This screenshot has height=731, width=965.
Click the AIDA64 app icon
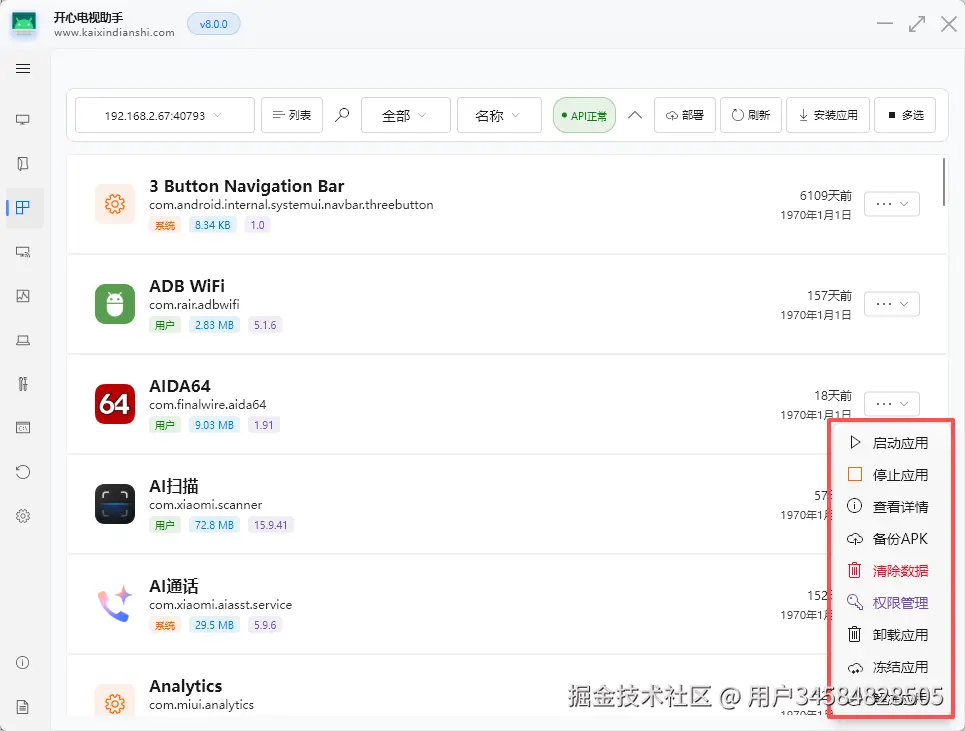(115, 404)
